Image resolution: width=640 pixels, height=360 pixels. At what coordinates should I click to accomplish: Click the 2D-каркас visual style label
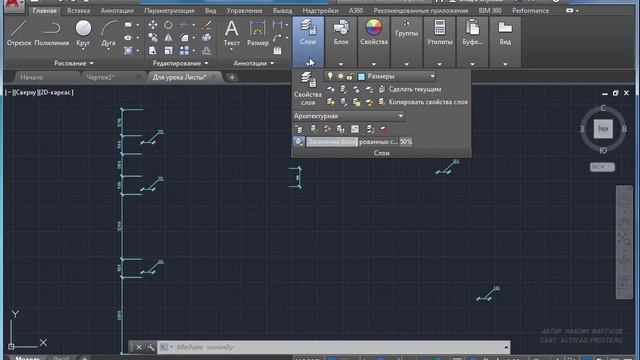[x=56, y=93]
